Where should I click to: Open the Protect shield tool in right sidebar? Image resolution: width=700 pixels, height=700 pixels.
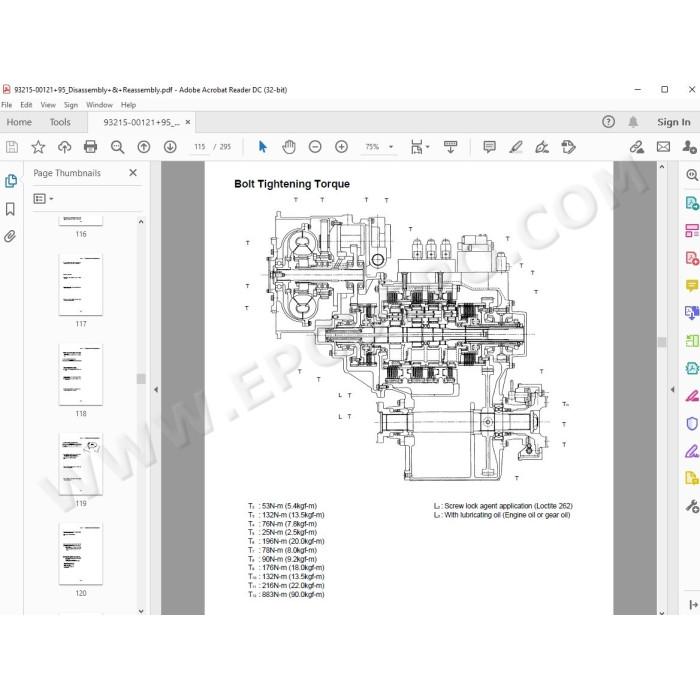coord(692,423)
